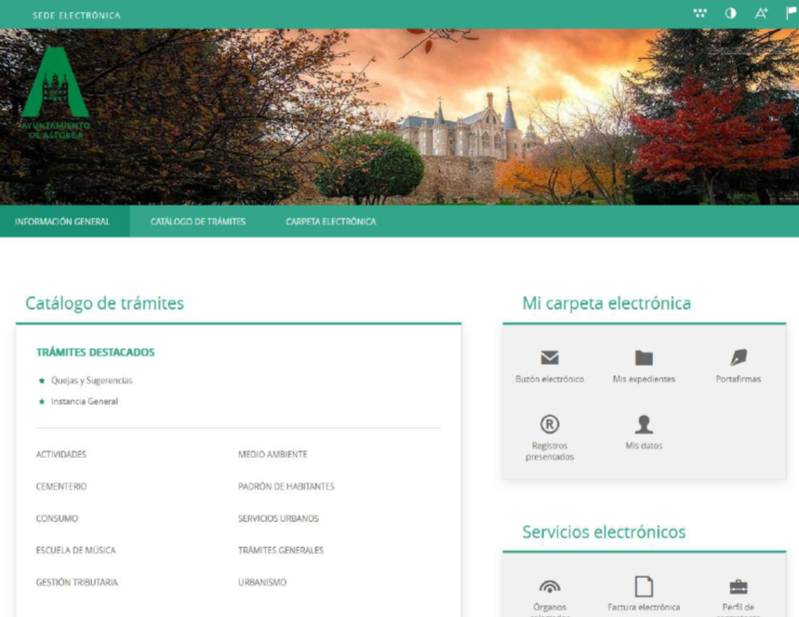Viewport: 799px width, 617px height.
Task: Click the Catálogo de trámites heading
Action: 104,303
